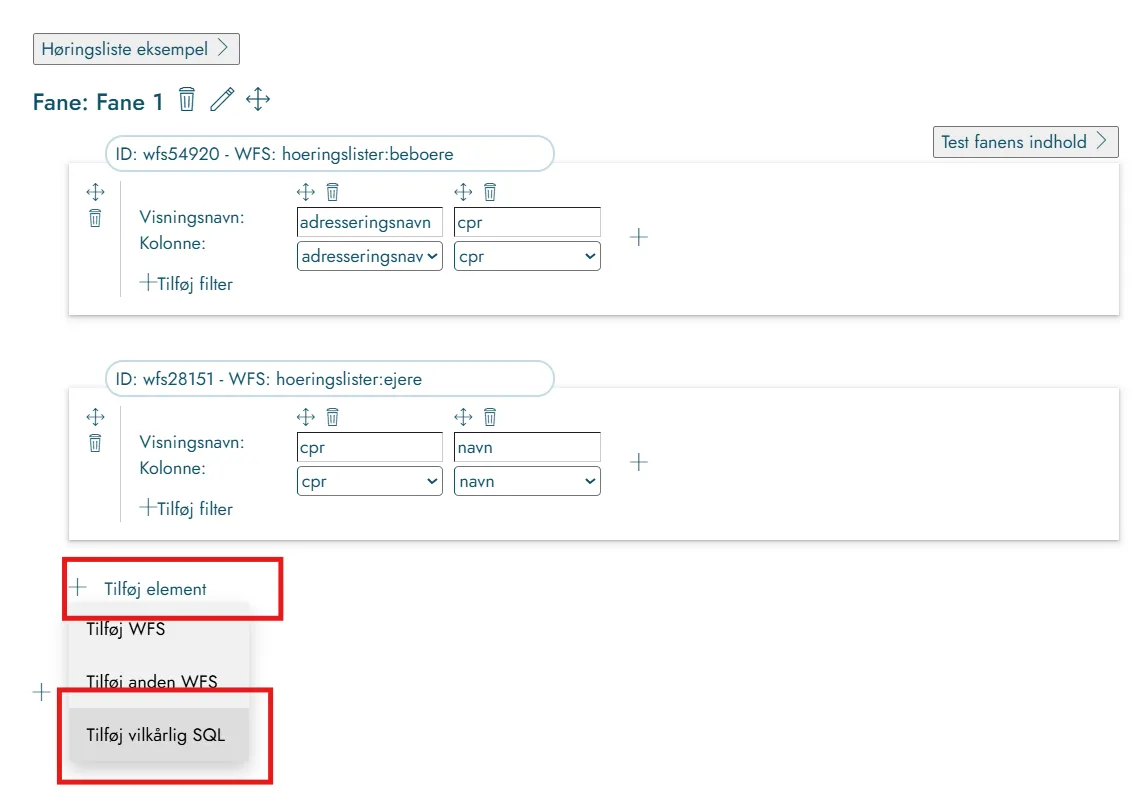Viewport: 1147px width, 808px height.
Task: Click move icon above ejere's cpr column
Action: 306,418
